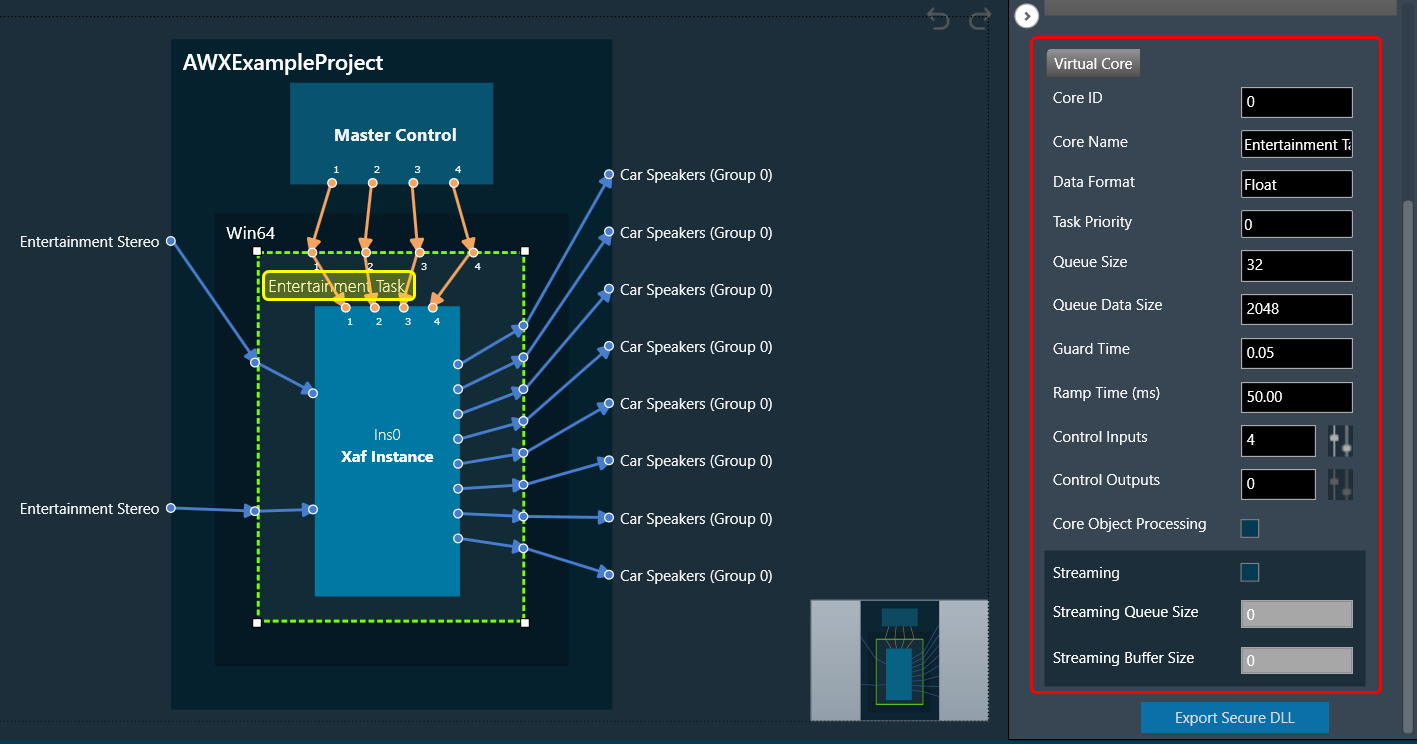Click the Guard Time input field
Screen dimensions: 1417x744
click(x=1296, y=353)
